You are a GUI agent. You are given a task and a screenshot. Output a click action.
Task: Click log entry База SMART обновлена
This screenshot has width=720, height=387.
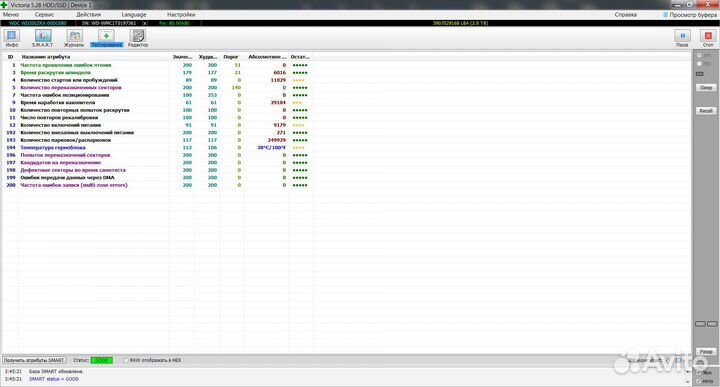click(56, 371)
